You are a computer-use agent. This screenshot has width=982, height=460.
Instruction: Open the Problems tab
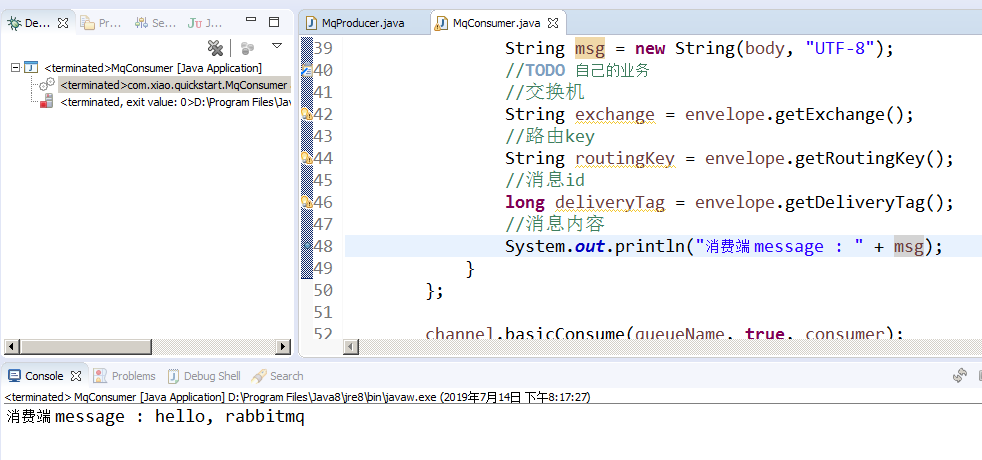point(124,376)
